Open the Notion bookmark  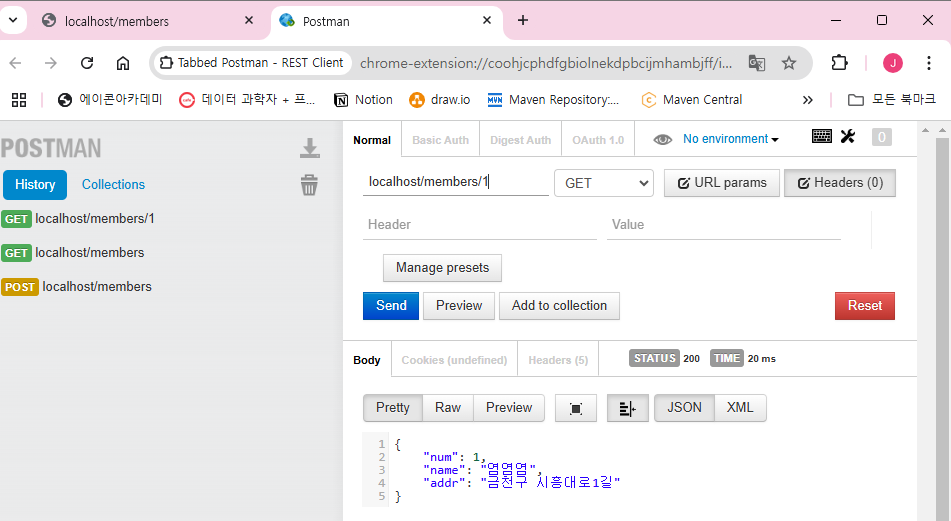tap(363, 99)
